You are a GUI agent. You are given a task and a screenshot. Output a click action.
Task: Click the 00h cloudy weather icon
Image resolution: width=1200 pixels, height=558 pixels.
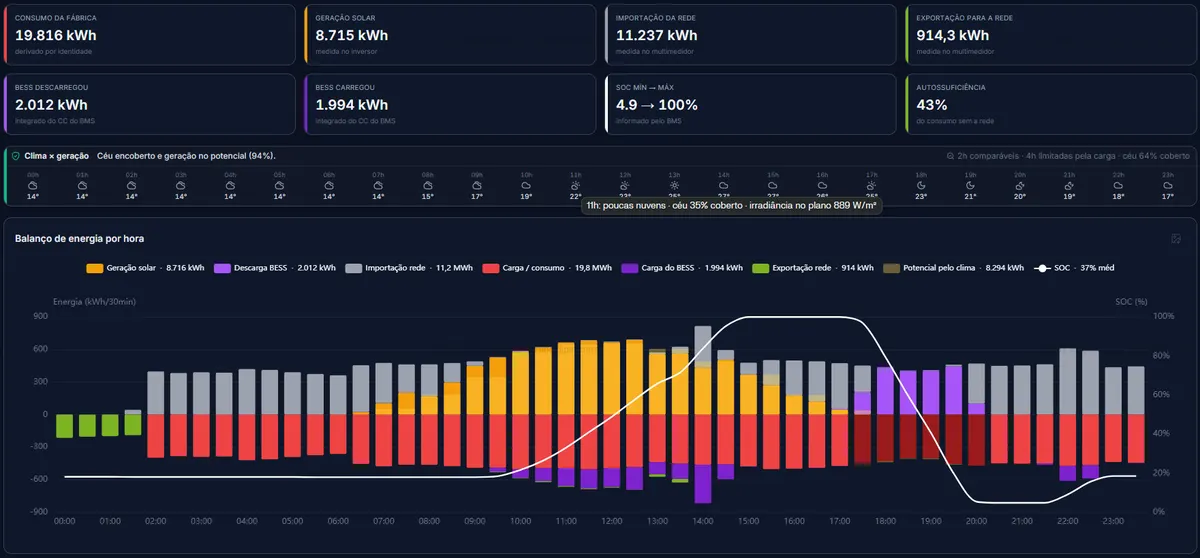coord(32,185)
